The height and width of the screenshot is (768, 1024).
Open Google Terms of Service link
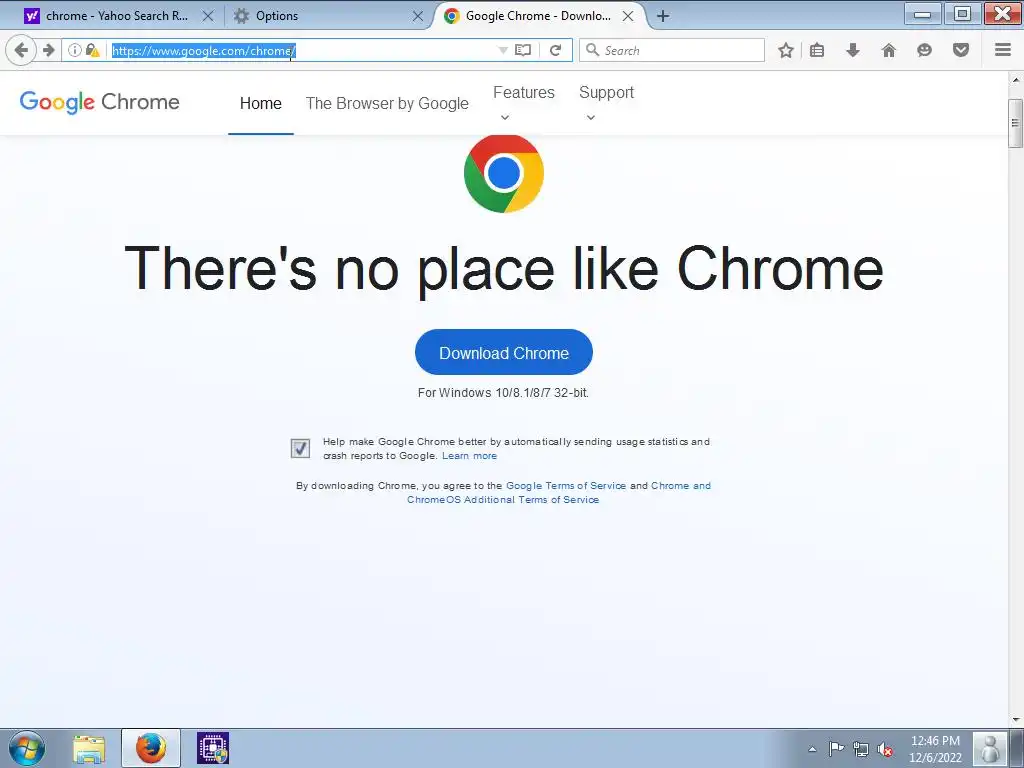tap(566, 486)
